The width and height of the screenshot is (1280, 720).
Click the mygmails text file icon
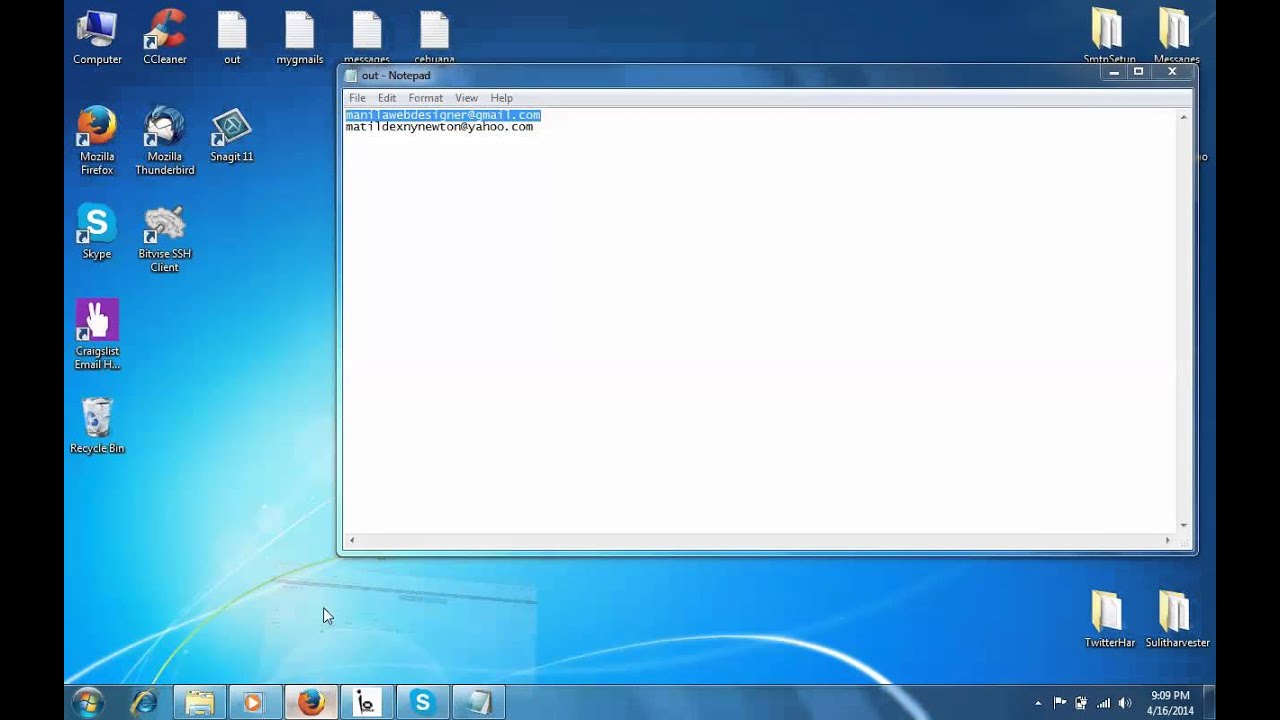299,33
